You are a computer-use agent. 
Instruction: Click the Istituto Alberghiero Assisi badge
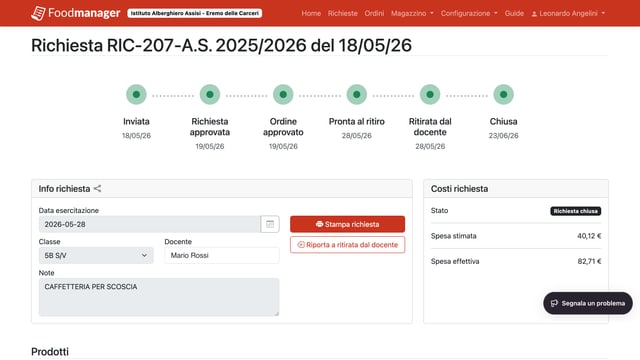pyautogui.click(x=195, y=13)
